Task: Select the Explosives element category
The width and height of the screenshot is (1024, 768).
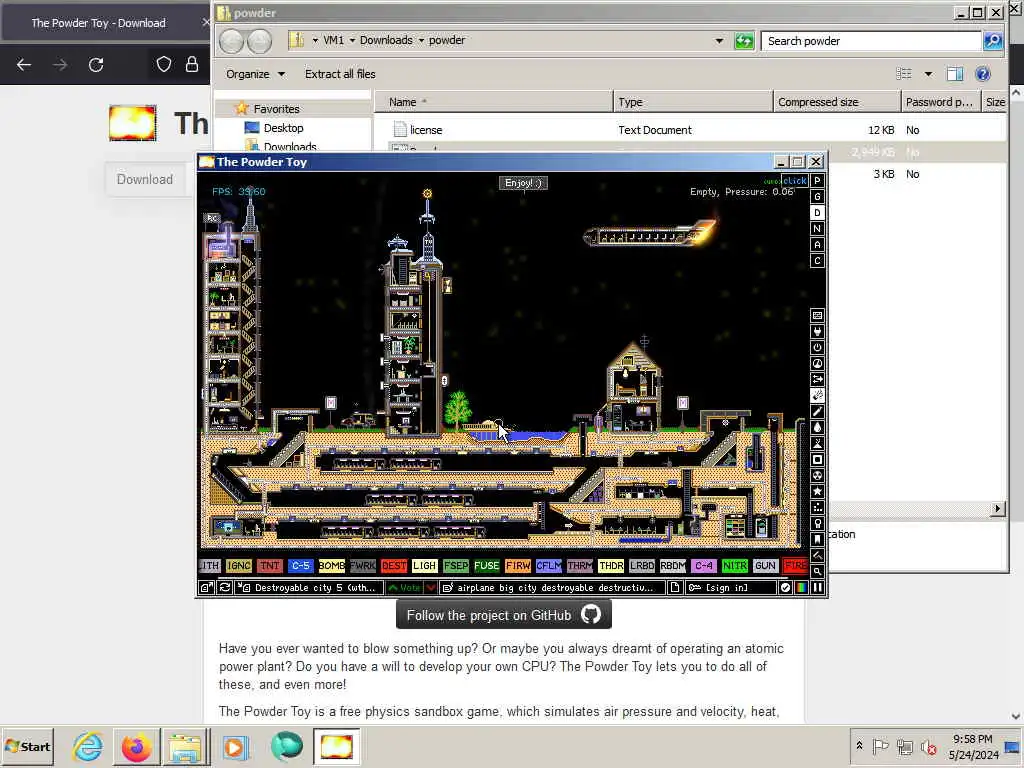Action: [817, 396]
